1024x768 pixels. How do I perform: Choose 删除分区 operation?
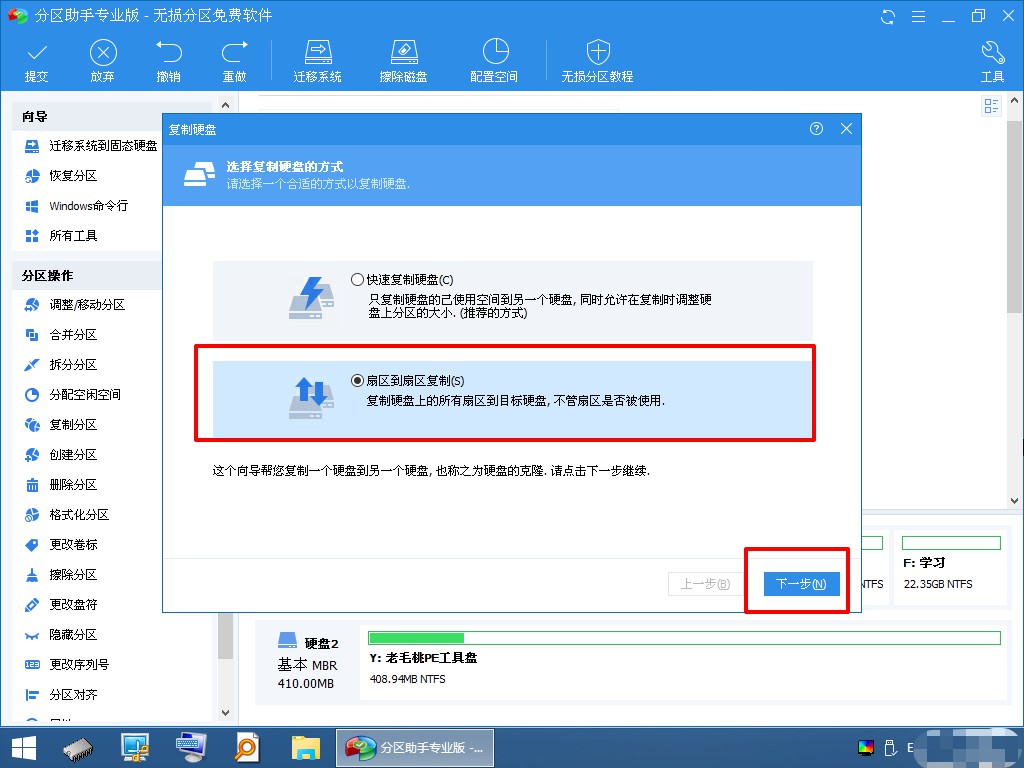(x=61, y=485)
